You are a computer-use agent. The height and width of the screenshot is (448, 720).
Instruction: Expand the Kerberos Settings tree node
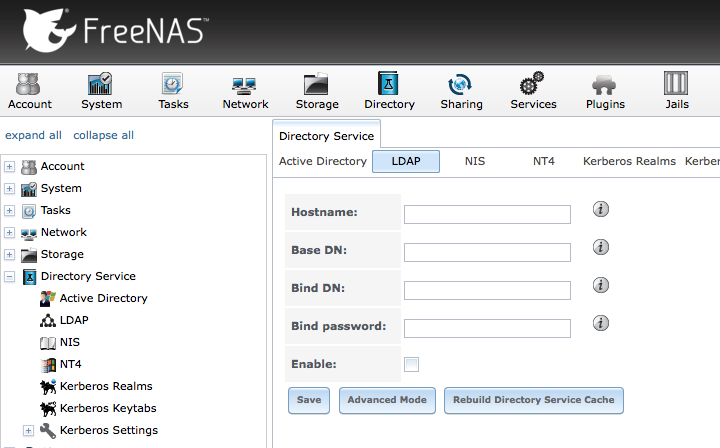point(28,431)
